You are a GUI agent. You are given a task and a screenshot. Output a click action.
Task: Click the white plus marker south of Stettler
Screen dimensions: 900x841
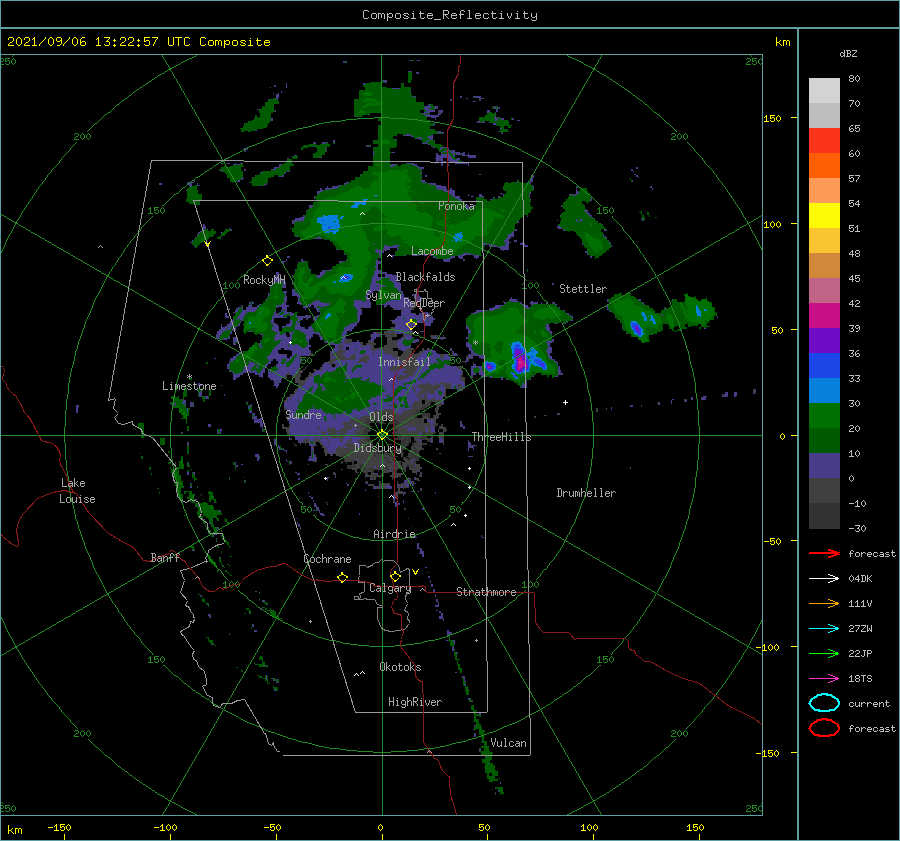coord(565,402)
